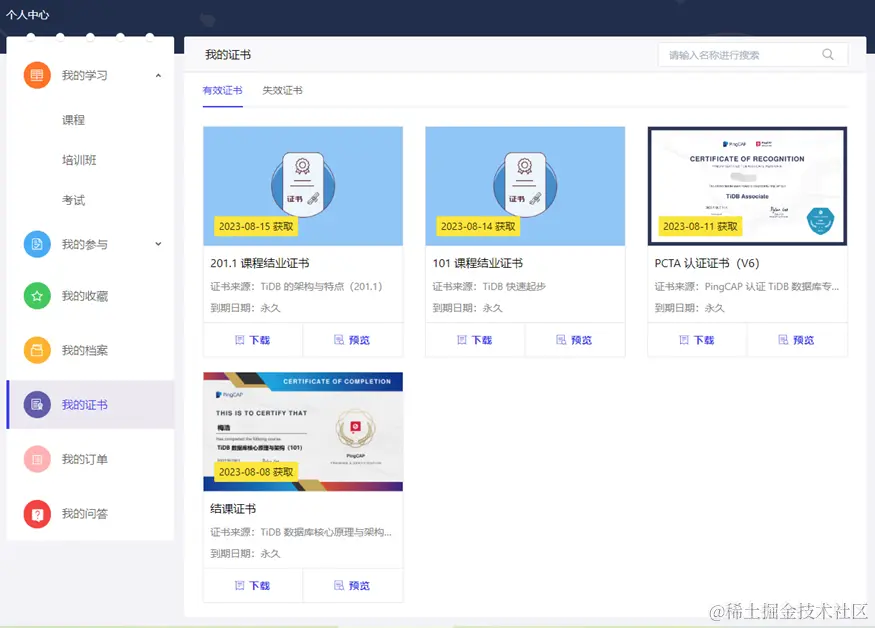Switch to the 失效证书 tab
The width and height of the screenshot is (875, 628).
point(282,90)
